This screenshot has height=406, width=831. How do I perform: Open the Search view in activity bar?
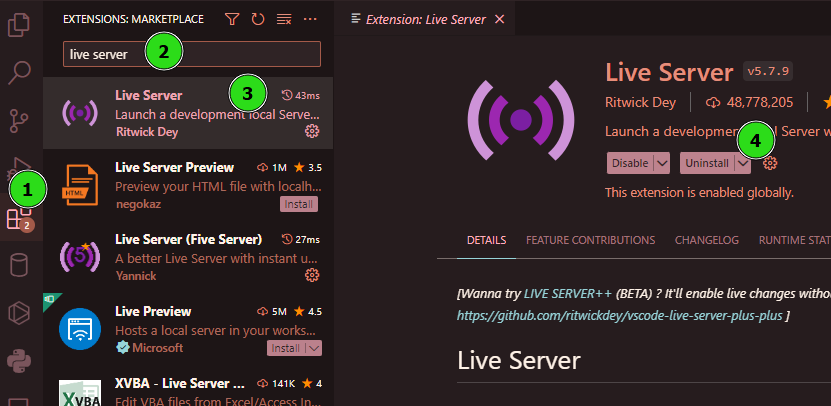point(21,73)
